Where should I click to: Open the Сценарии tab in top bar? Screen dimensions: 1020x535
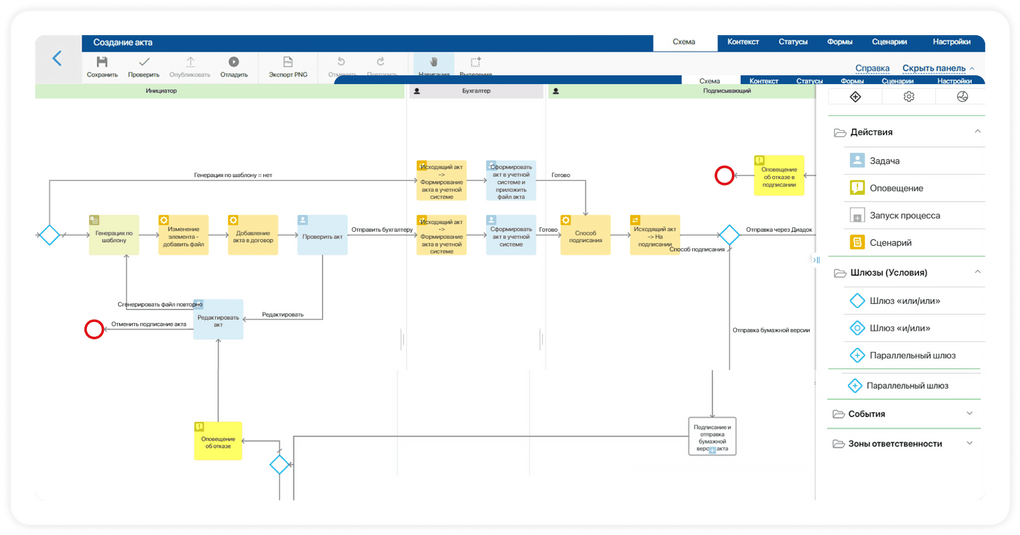pos(886,42)
